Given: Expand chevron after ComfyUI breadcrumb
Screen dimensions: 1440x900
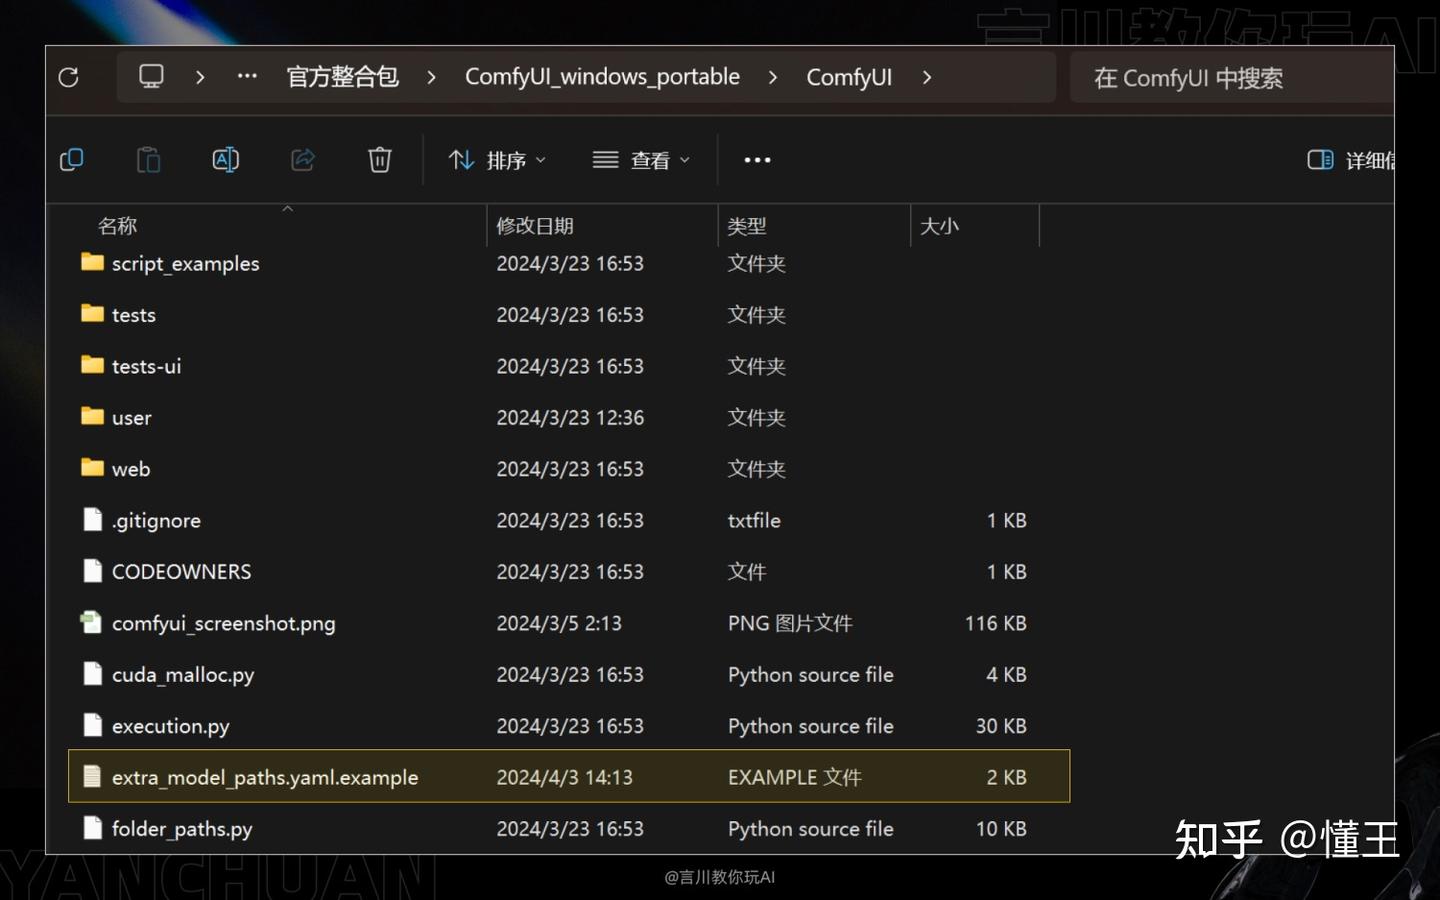Looking at the screenshot, I should [x=926, y=77].
